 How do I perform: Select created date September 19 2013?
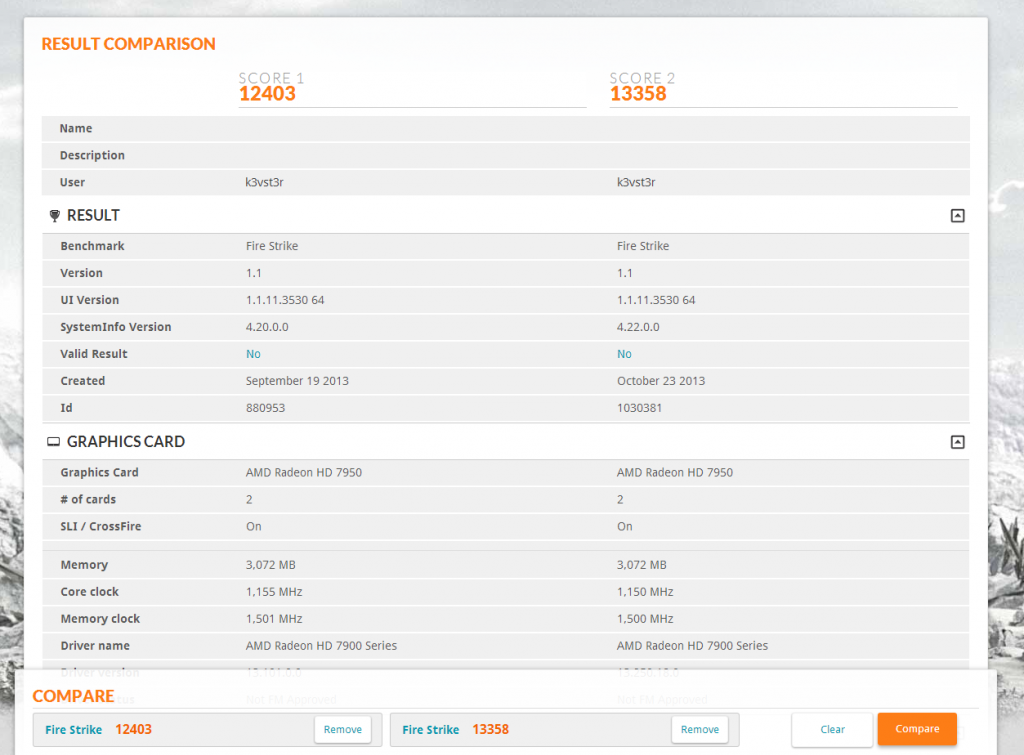tap(297, 381)
